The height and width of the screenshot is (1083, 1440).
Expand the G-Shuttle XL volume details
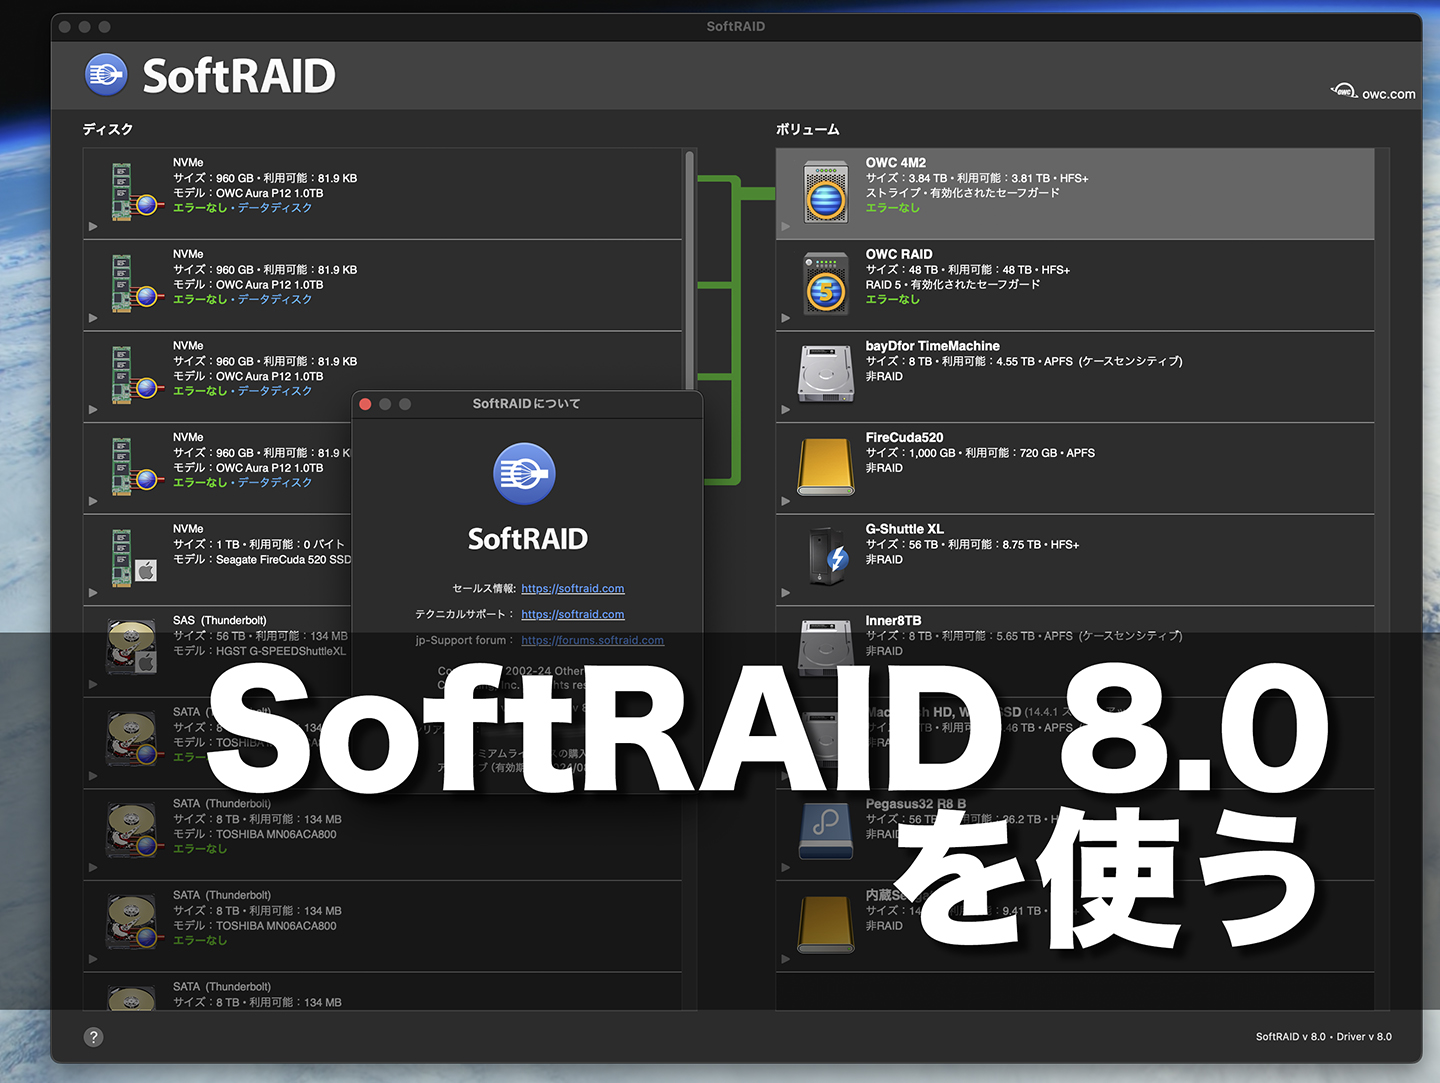(x=786, y=592)
